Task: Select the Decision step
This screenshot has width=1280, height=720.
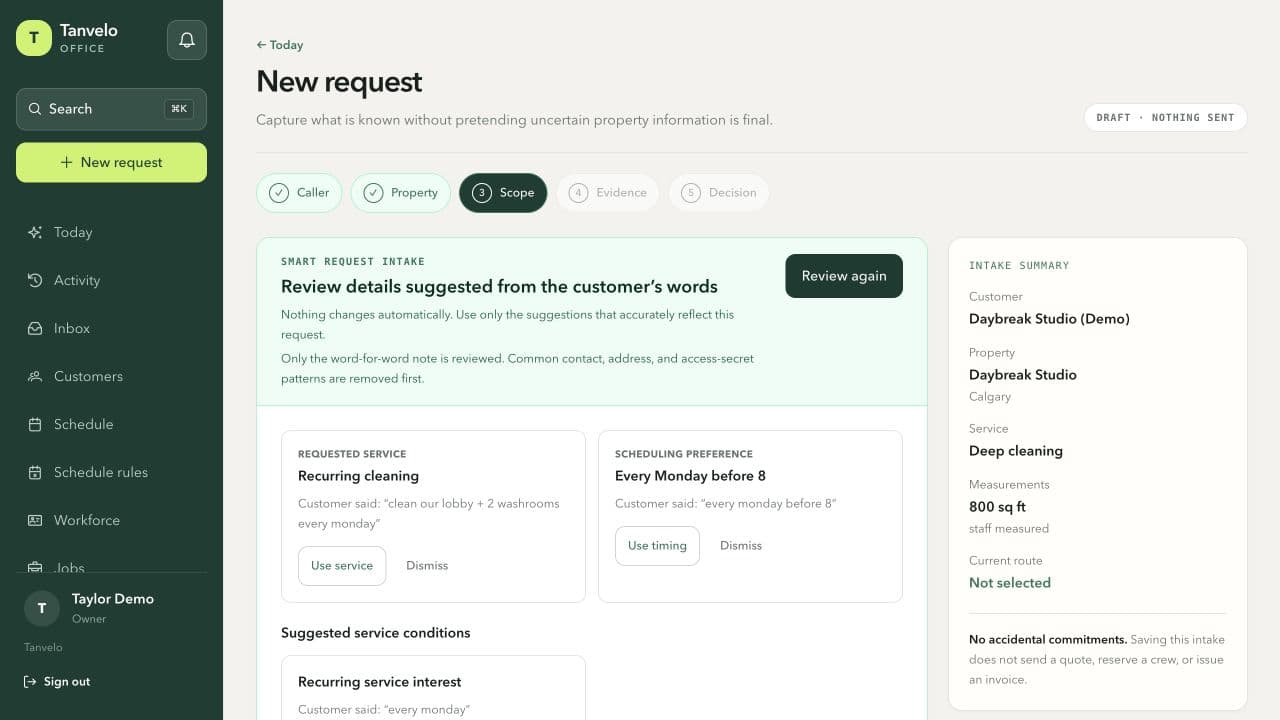Action: click(719, 193)
